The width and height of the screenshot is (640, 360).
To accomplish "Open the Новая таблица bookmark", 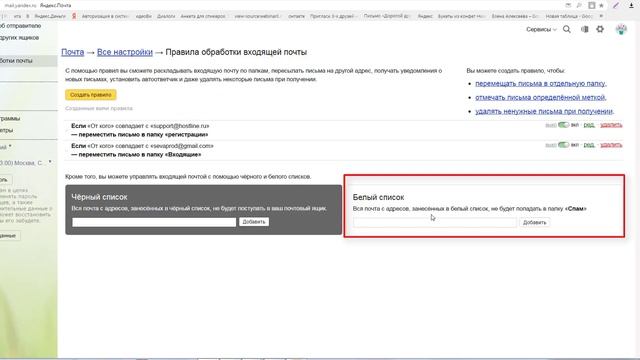I will [569, 16].
